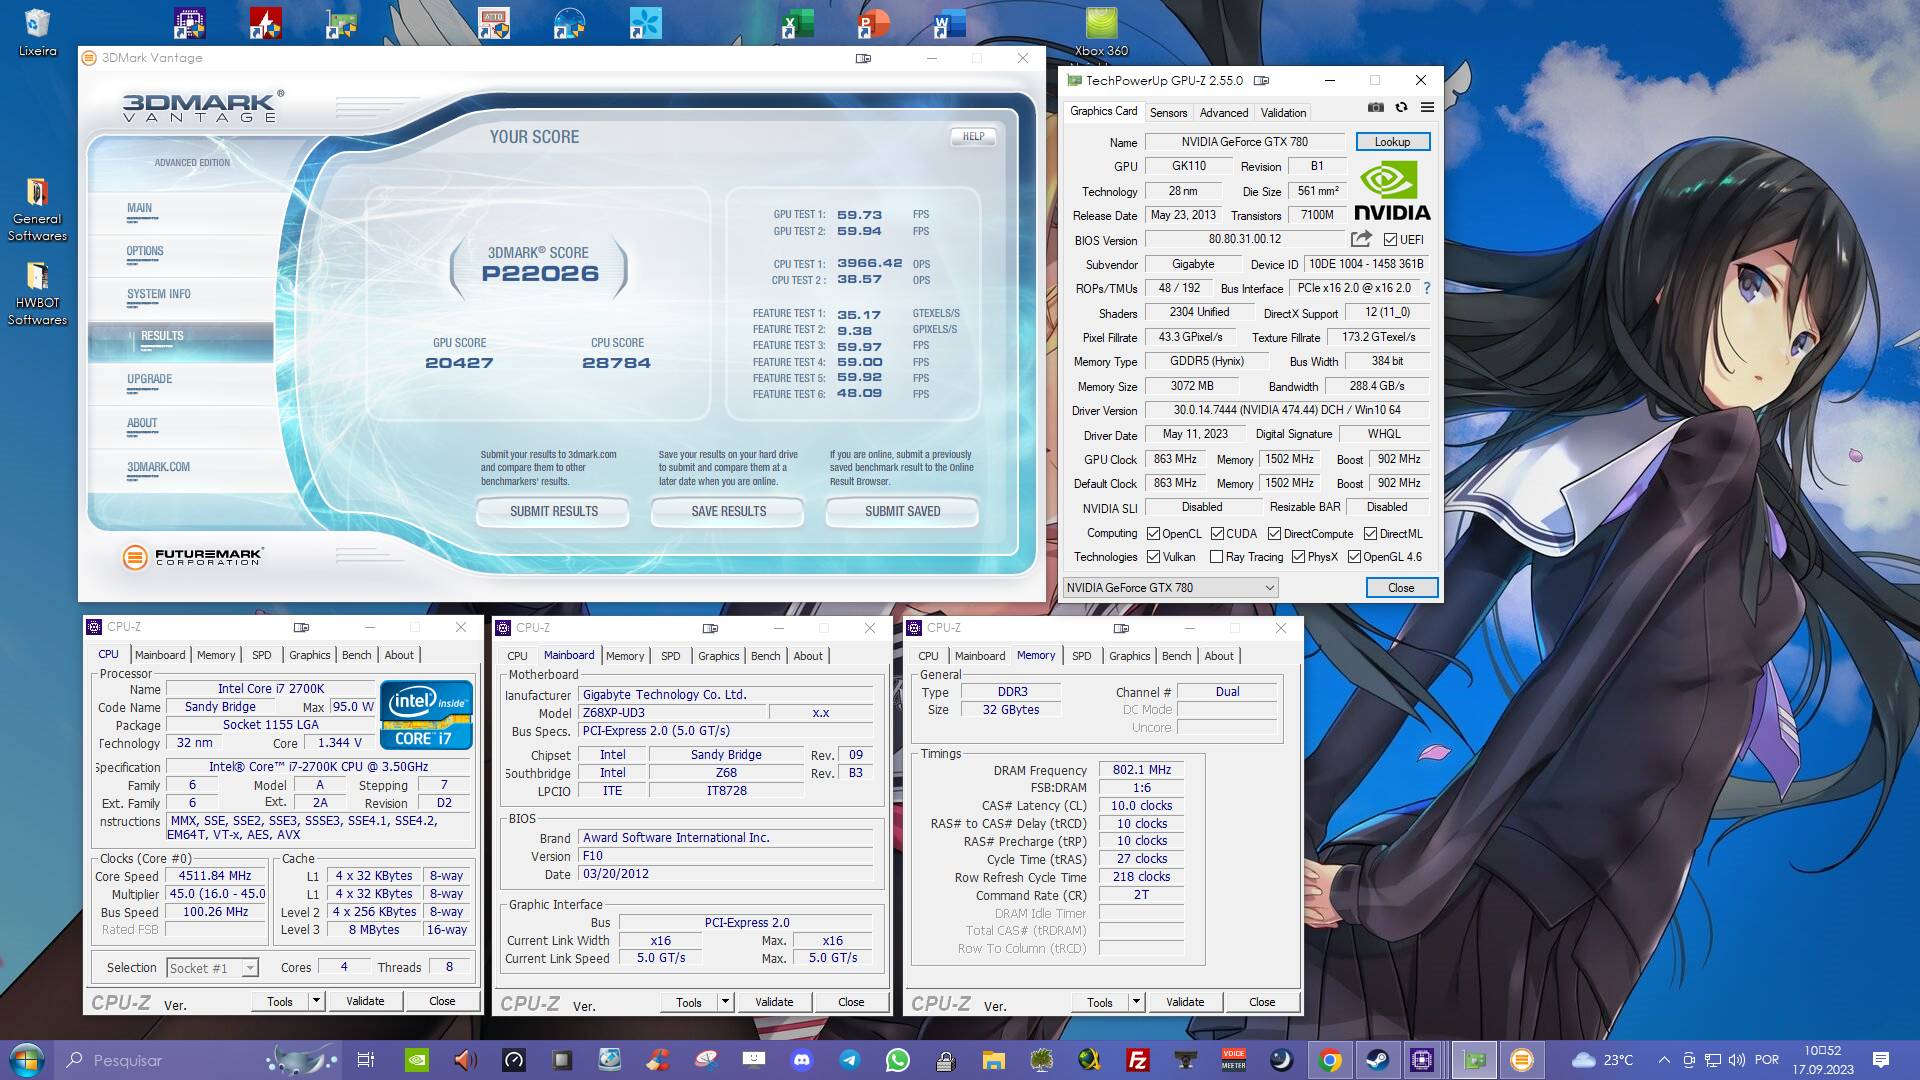This screenshot has width=1920, height=1080.
Task: Expand Tools dropdown arrow in Mainboard CPU-Z window
Action: [726, 1002]
